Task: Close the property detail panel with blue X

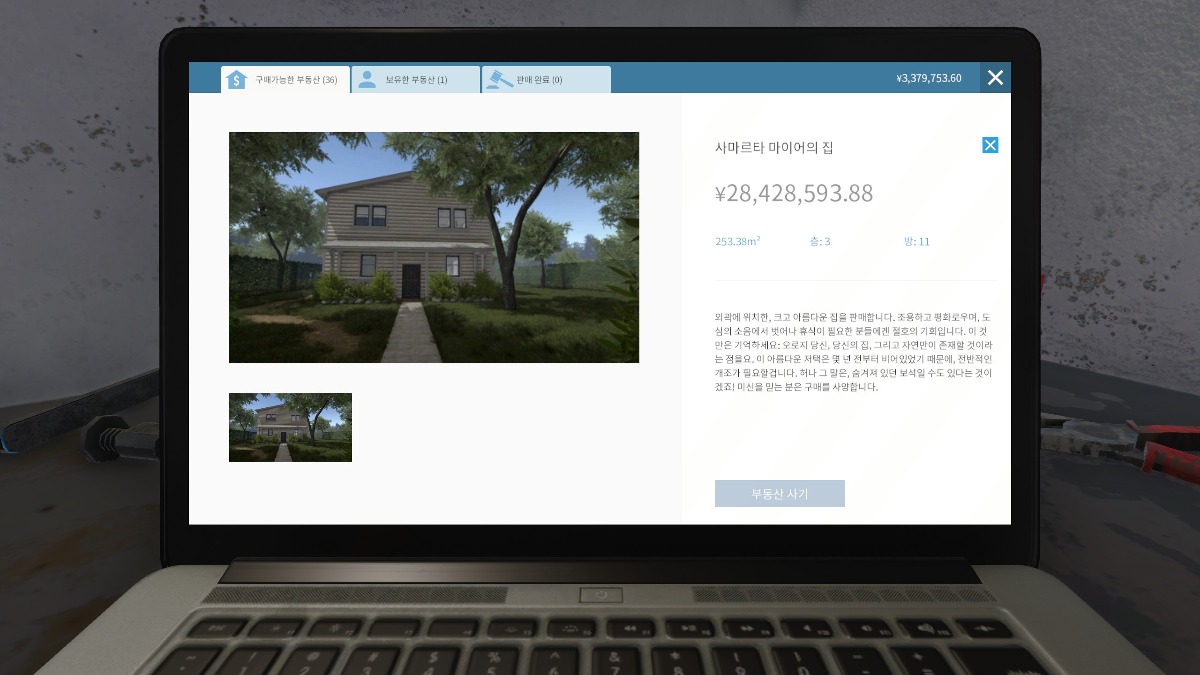Action: [x=990, y=145]
